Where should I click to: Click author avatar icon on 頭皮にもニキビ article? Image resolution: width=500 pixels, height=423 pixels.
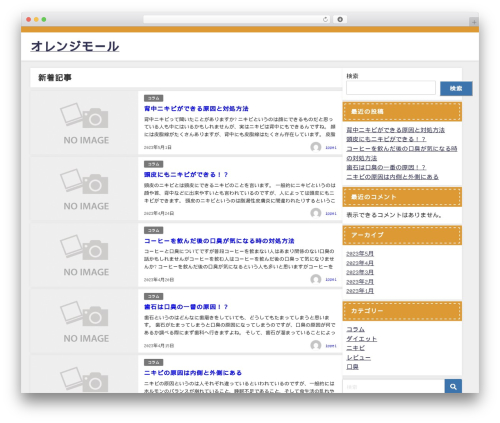click(x=316, y=213)
